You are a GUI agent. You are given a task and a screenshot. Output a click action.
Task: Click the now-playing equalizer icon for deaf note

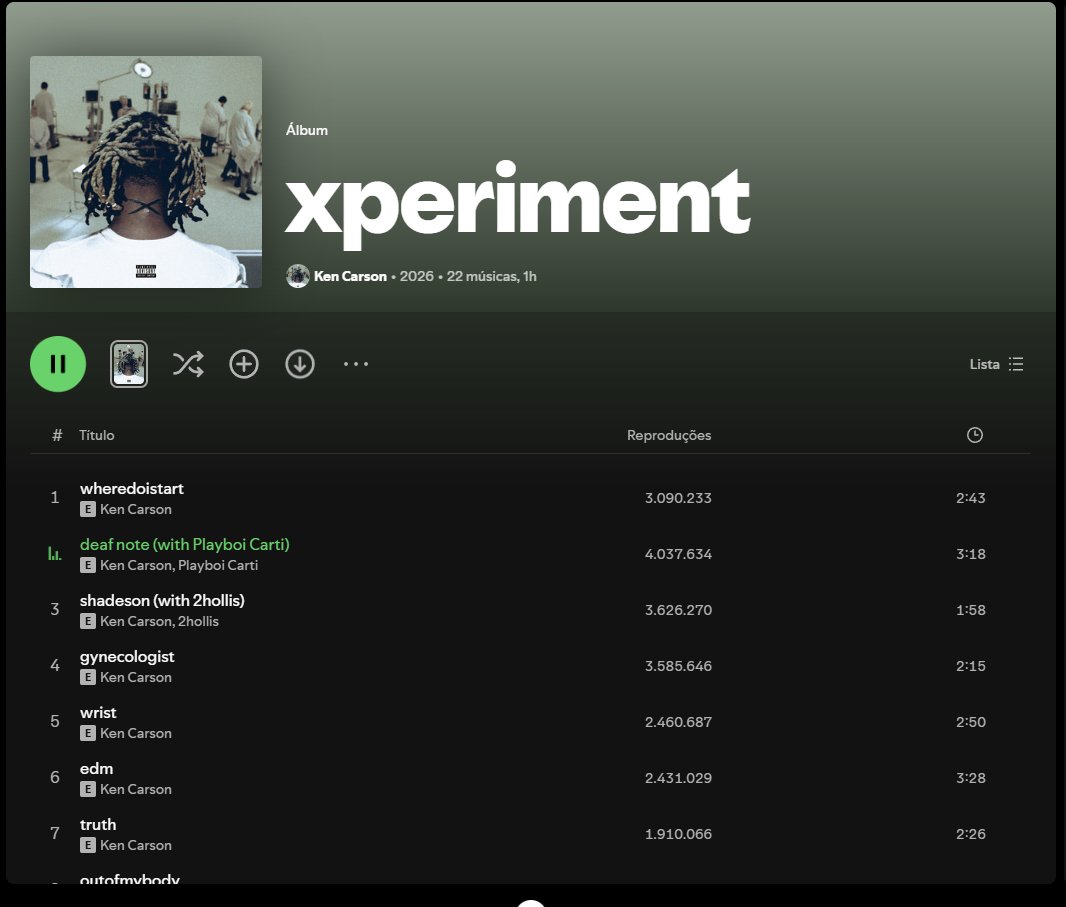[55, 554]
